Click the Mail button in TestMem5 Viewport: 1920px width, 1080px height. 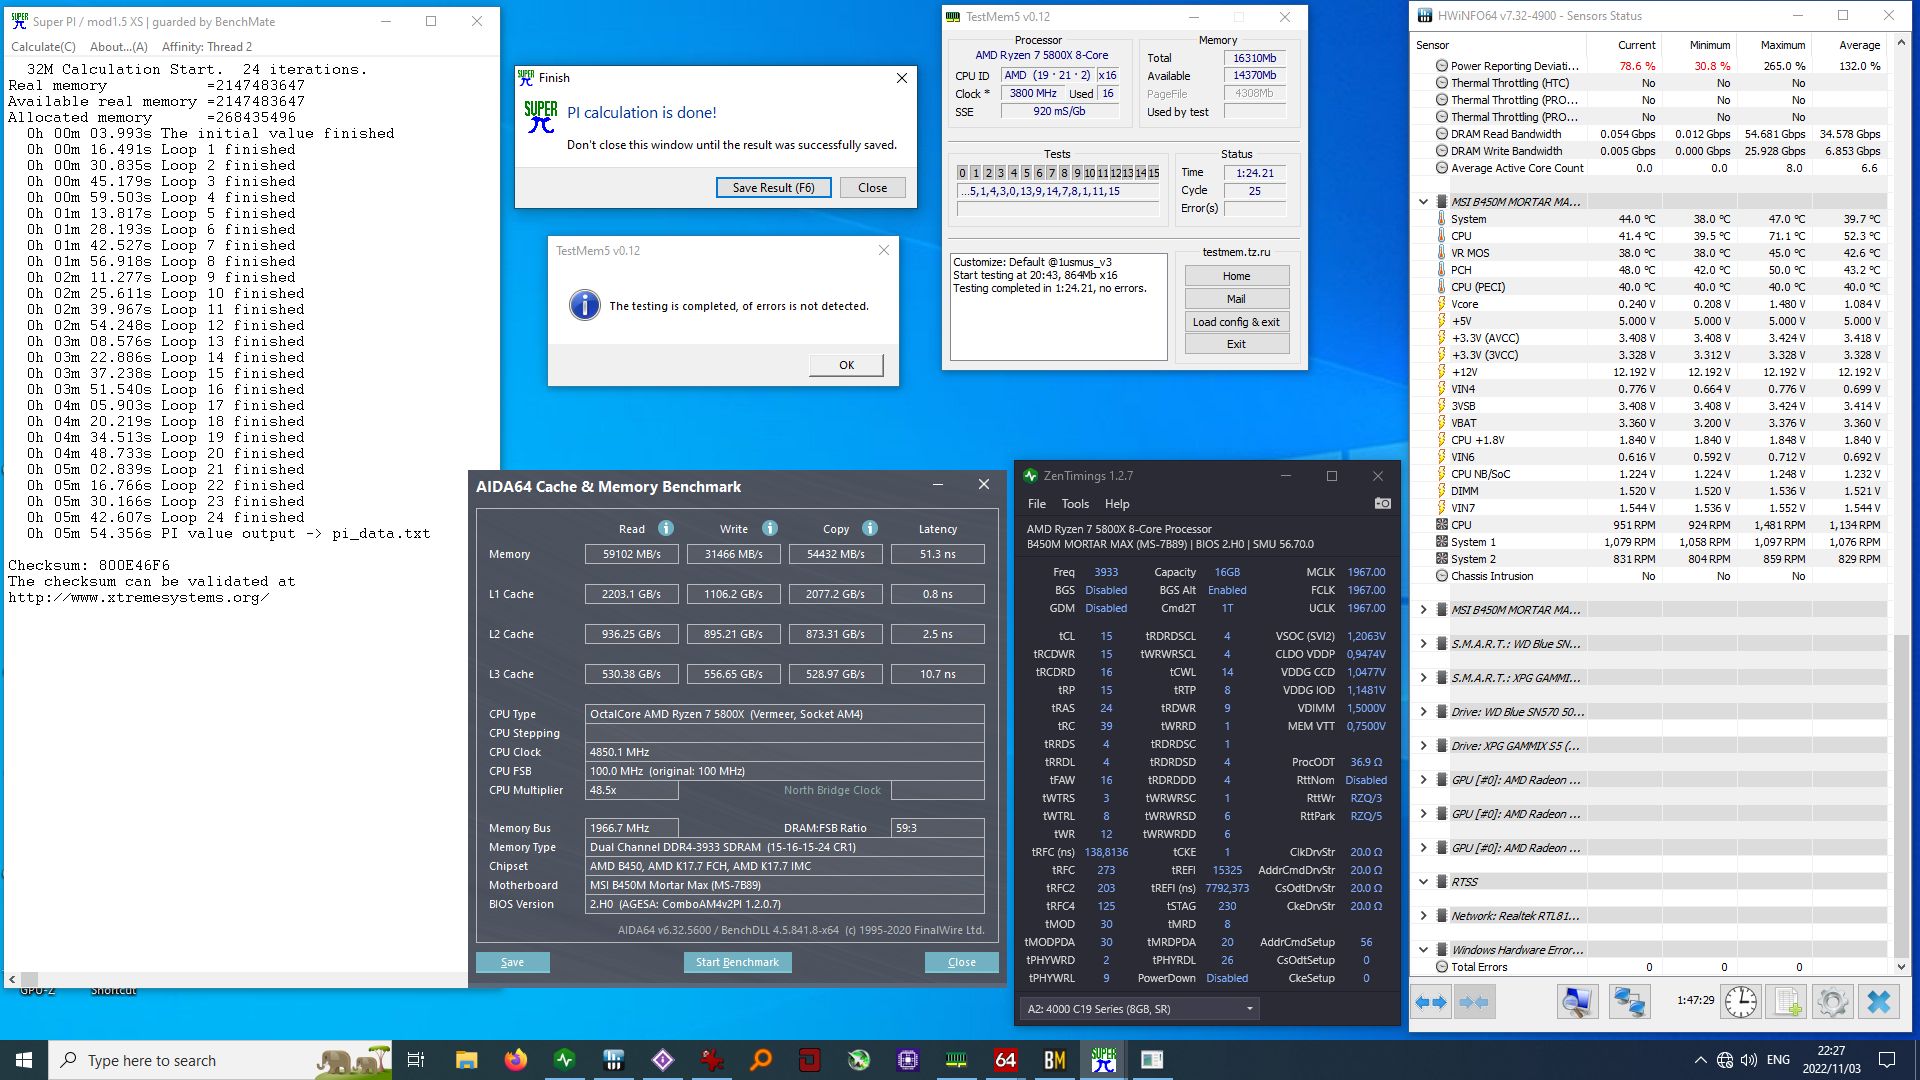[x=1236, y=299]
